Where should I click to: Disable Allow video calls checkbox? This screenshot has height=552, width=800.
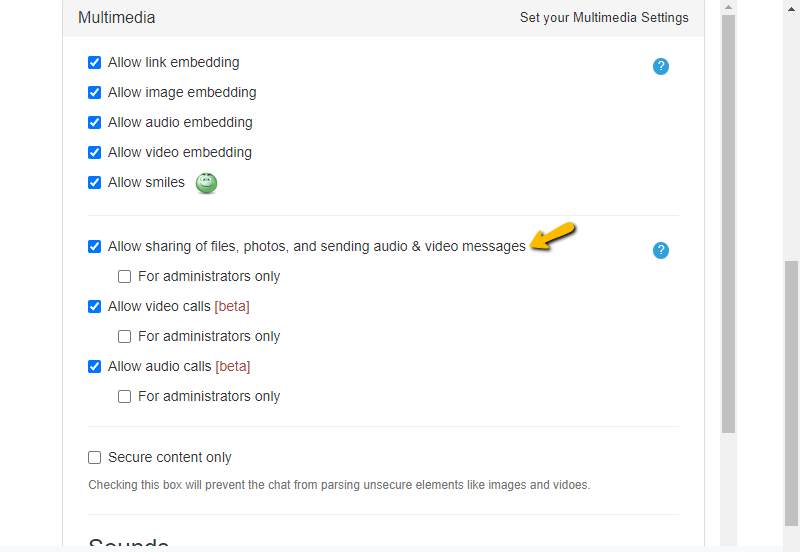click(x=95, y=306)
